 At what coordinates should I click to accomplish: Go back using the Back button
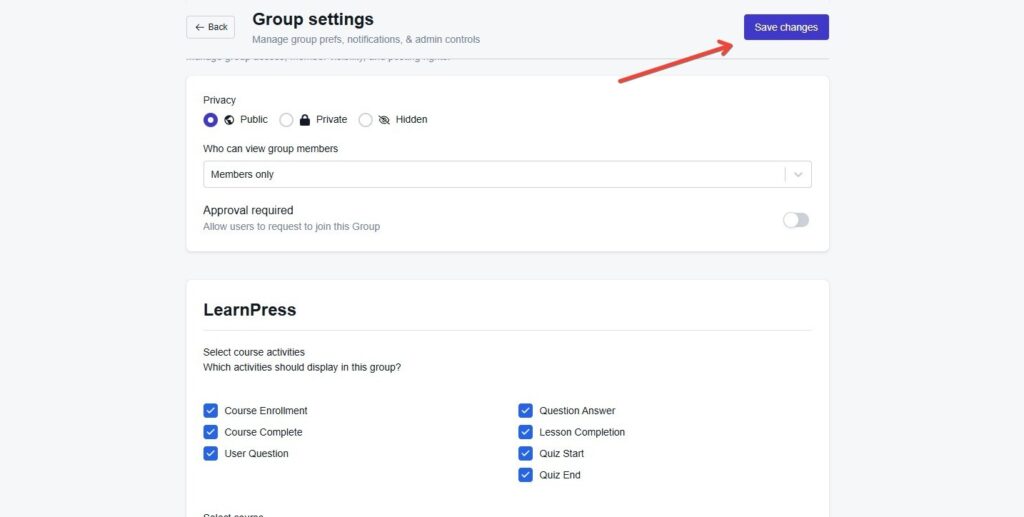[x=210, y=27]
